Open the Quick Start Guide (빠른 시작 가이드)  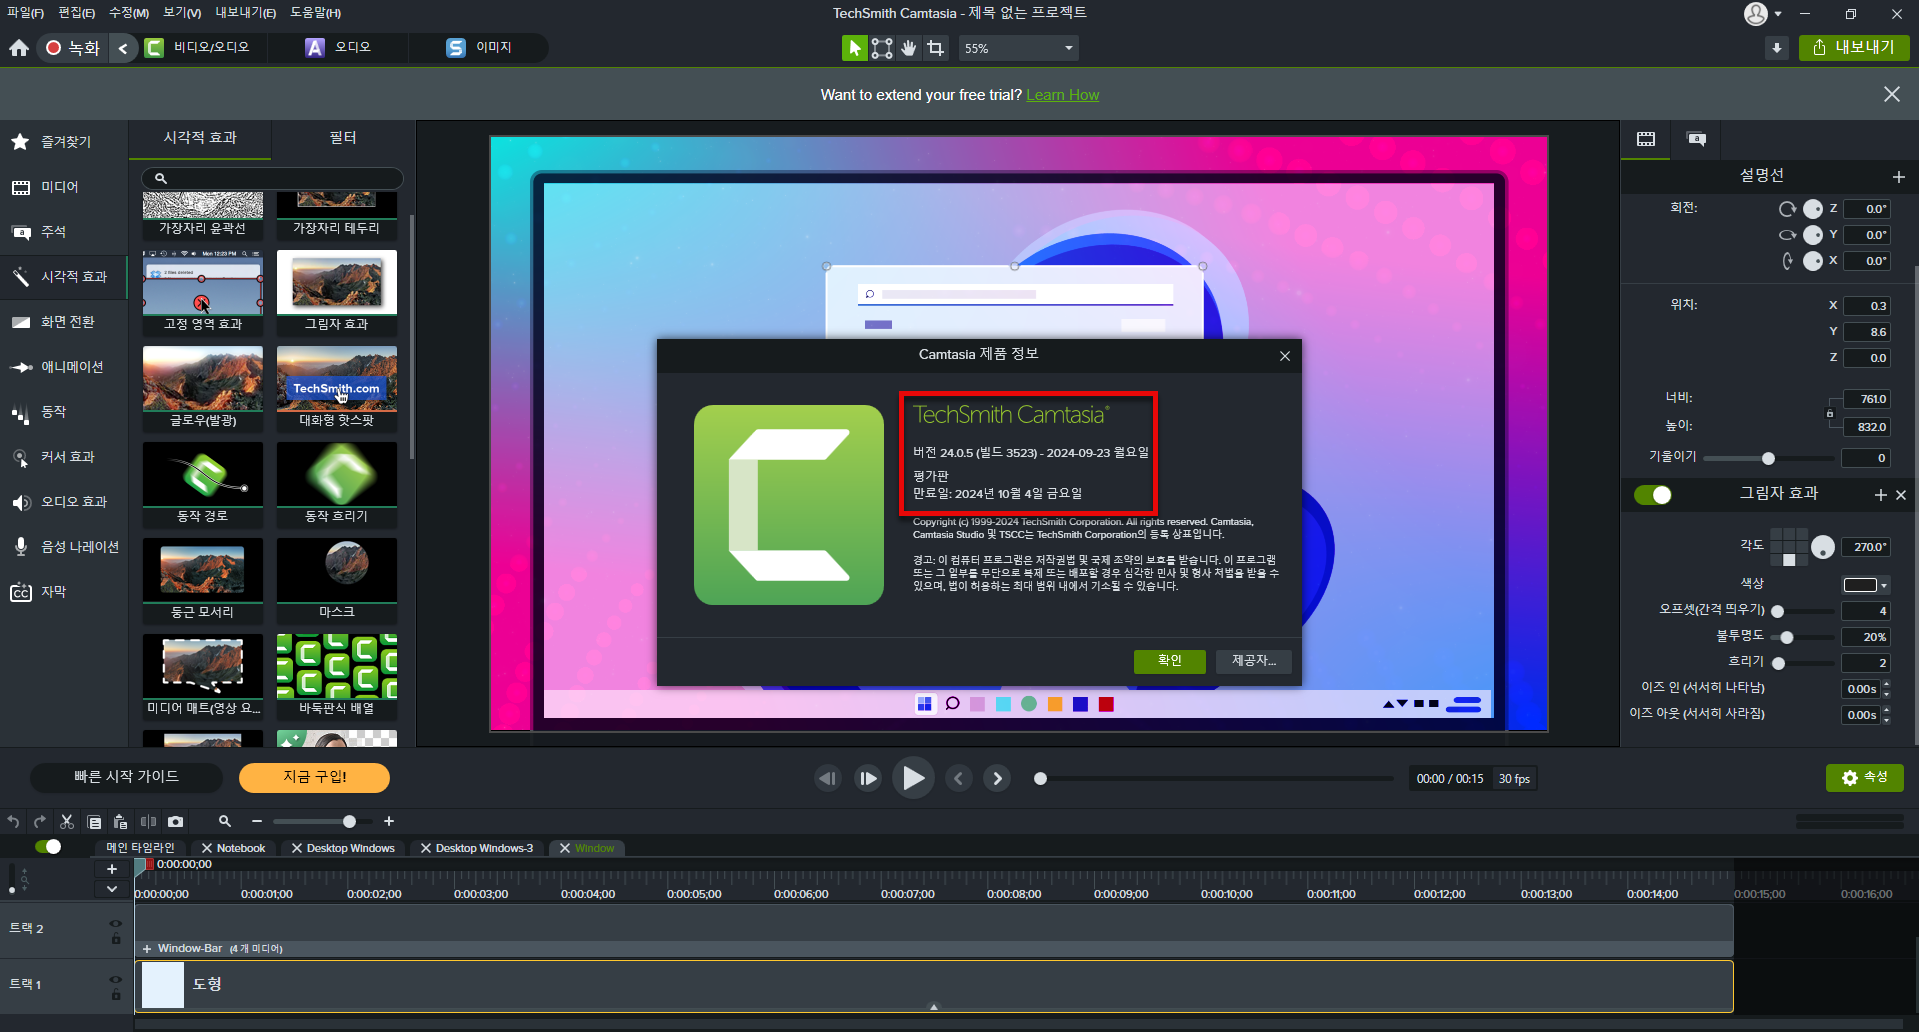pos(126,777)
